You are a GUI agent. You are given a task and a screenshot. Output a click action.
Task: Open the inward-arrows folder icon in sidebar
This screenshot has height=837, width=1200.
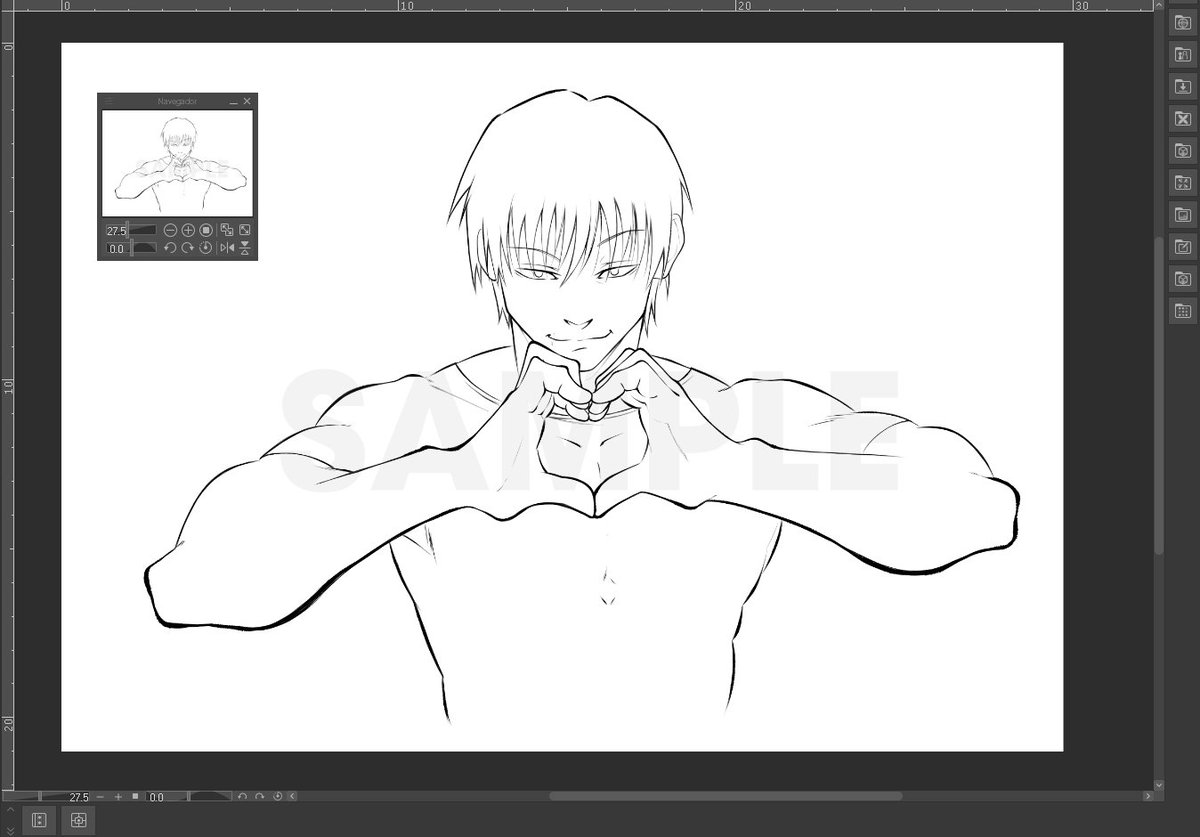(x=1182, y=182)
